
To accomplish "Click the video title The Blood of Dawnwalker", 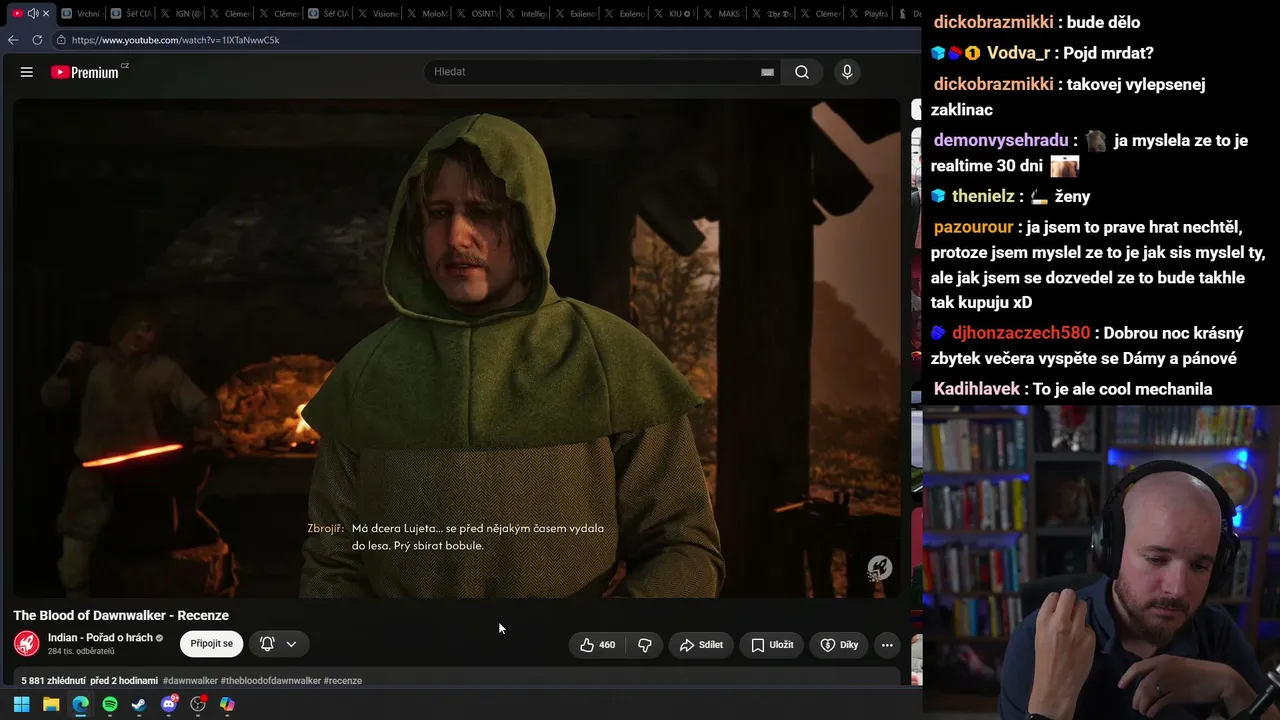I will coord(121,615).
